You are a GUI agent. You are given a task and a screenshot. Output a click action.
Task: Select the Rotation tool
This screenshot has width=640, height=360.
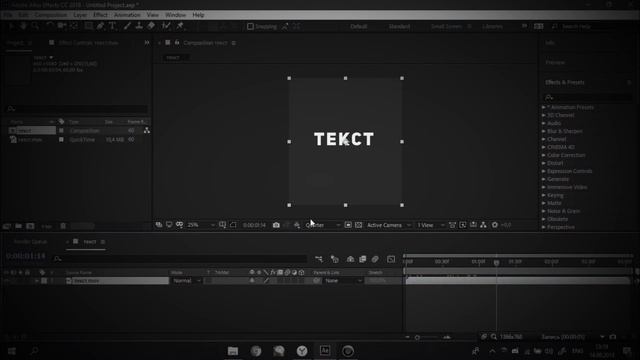click(49, 26)
